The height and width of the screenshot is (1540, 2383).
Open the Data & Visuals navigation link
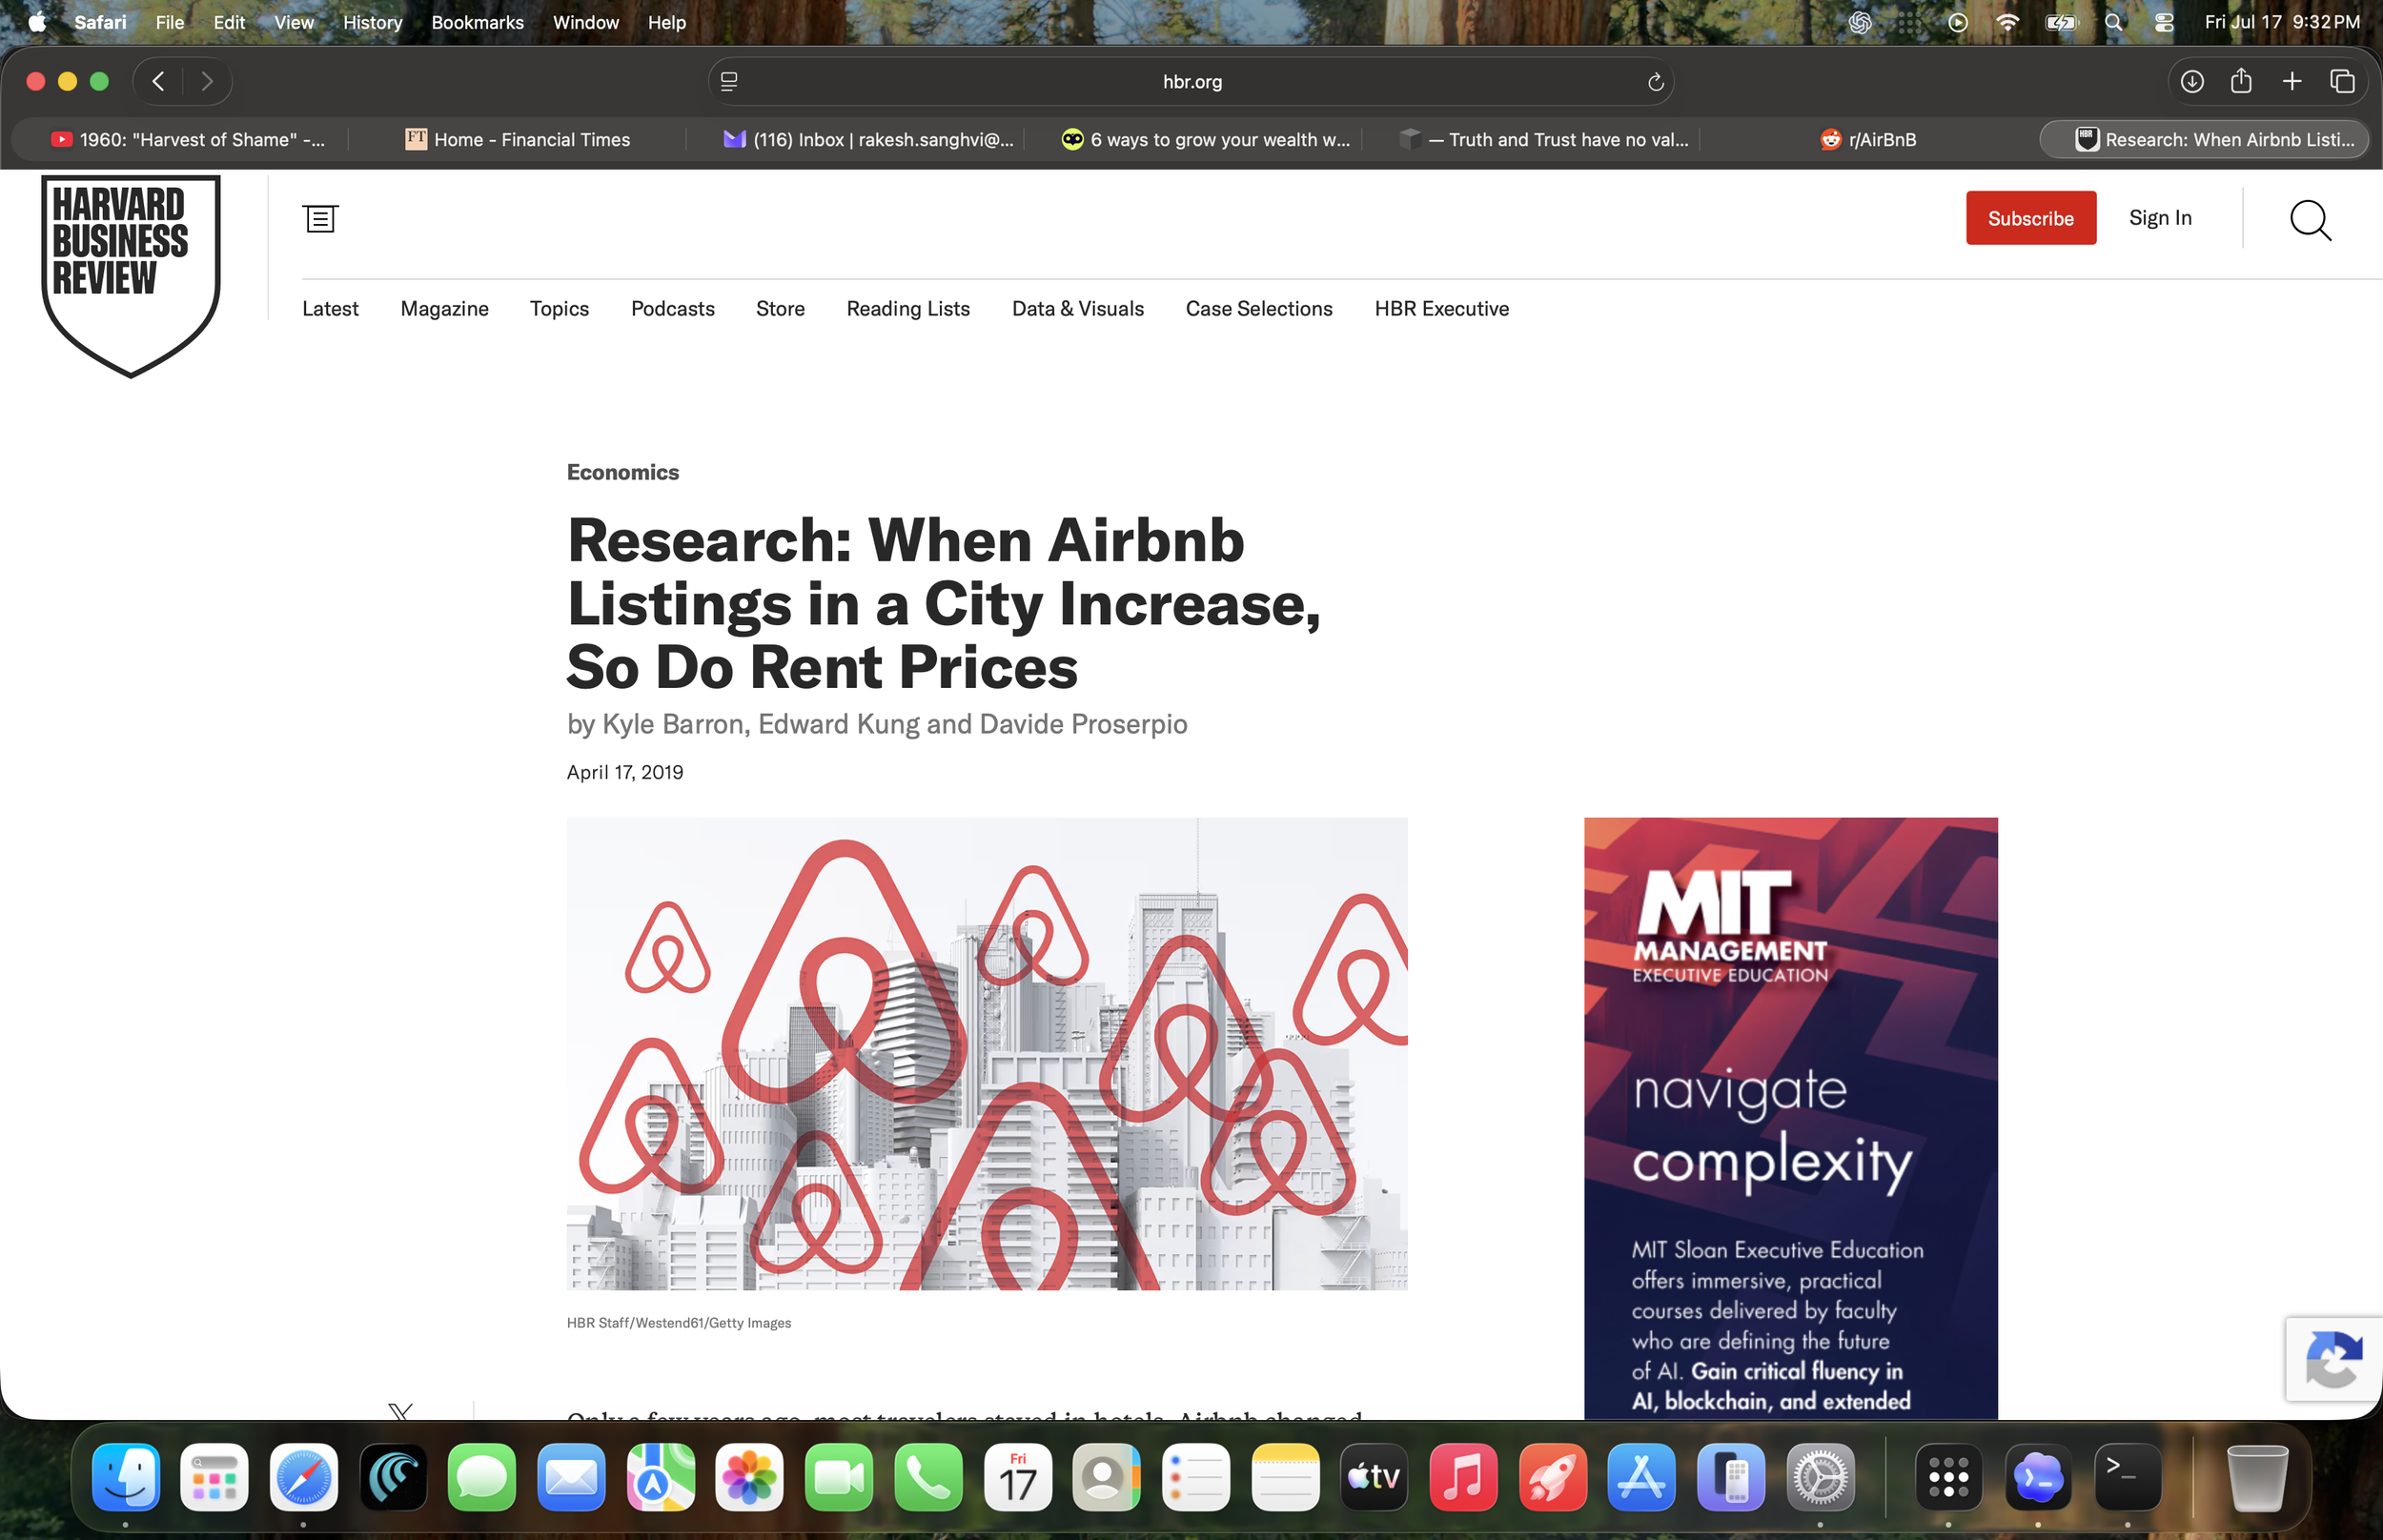[x=1077, y=309]
